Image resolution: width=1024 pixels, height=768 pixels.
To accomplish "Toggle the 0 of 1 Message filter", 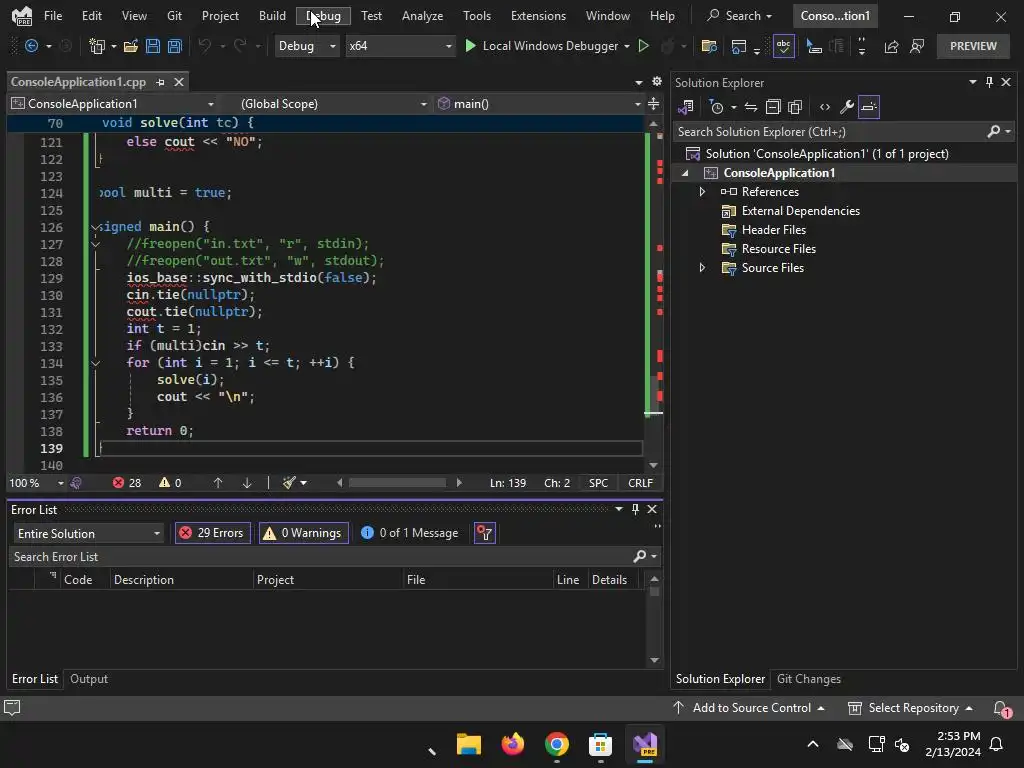I will pos(410,533).
